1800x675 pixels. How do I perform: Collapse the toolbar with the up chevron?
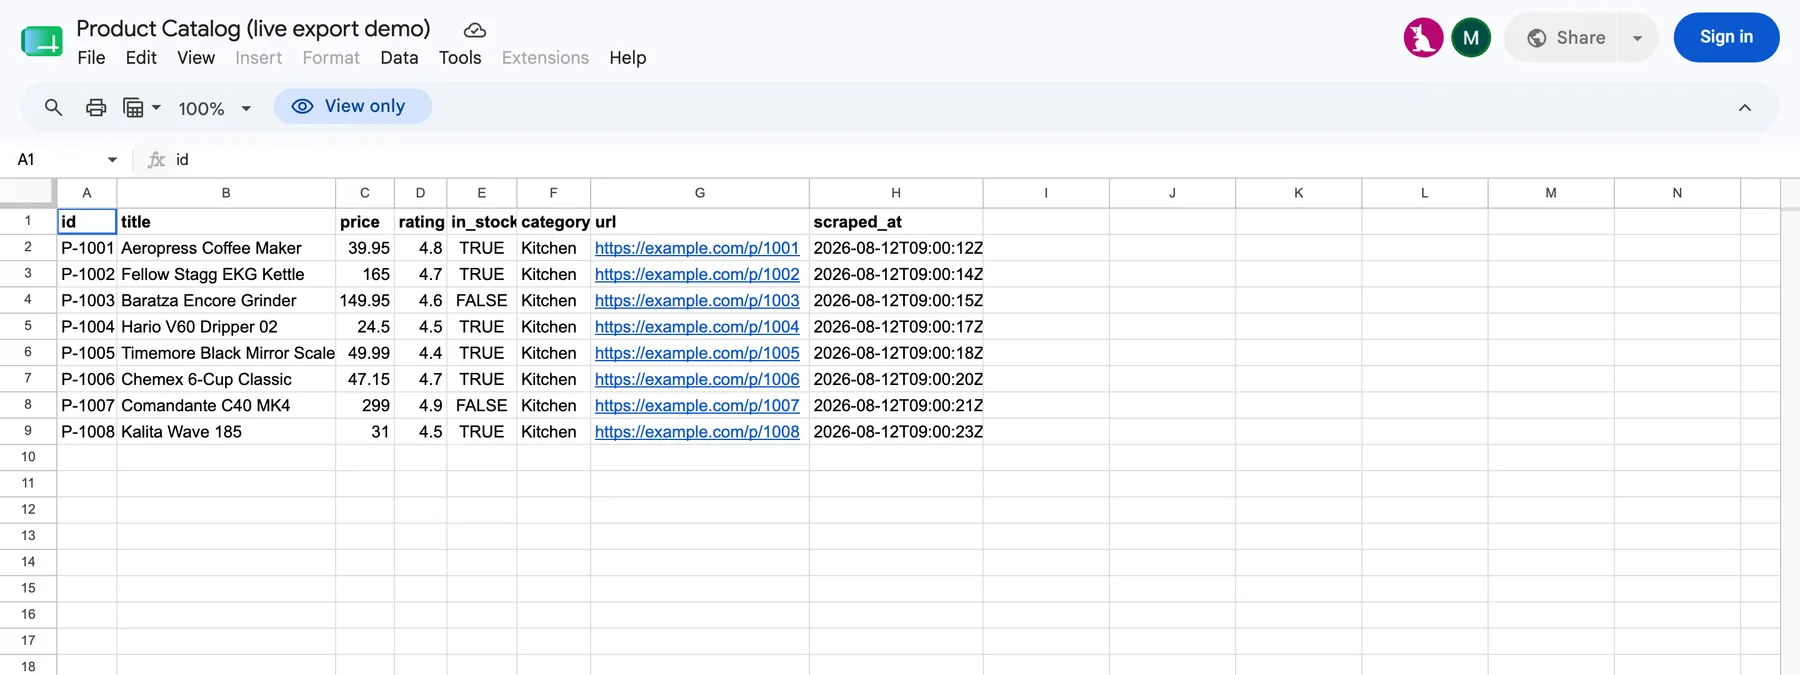(x=1744, y=108)
